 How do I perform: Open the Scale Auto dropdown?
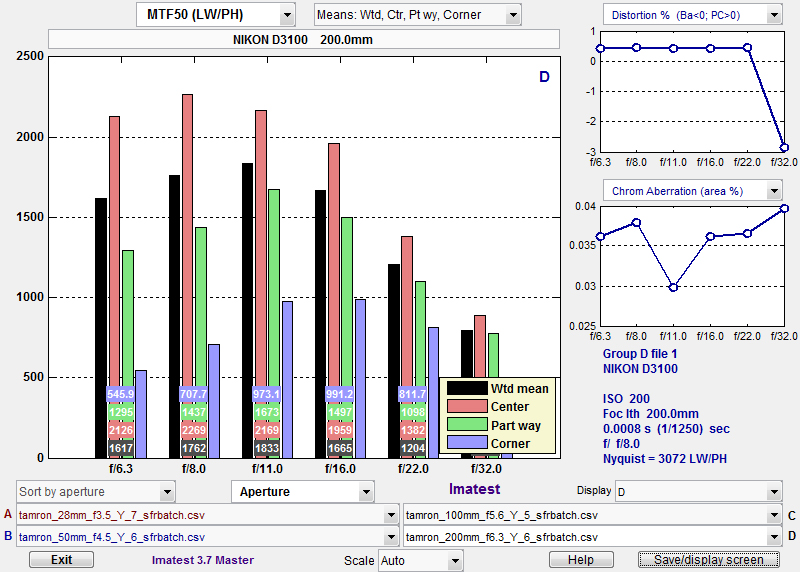click(x=420, y=561)
